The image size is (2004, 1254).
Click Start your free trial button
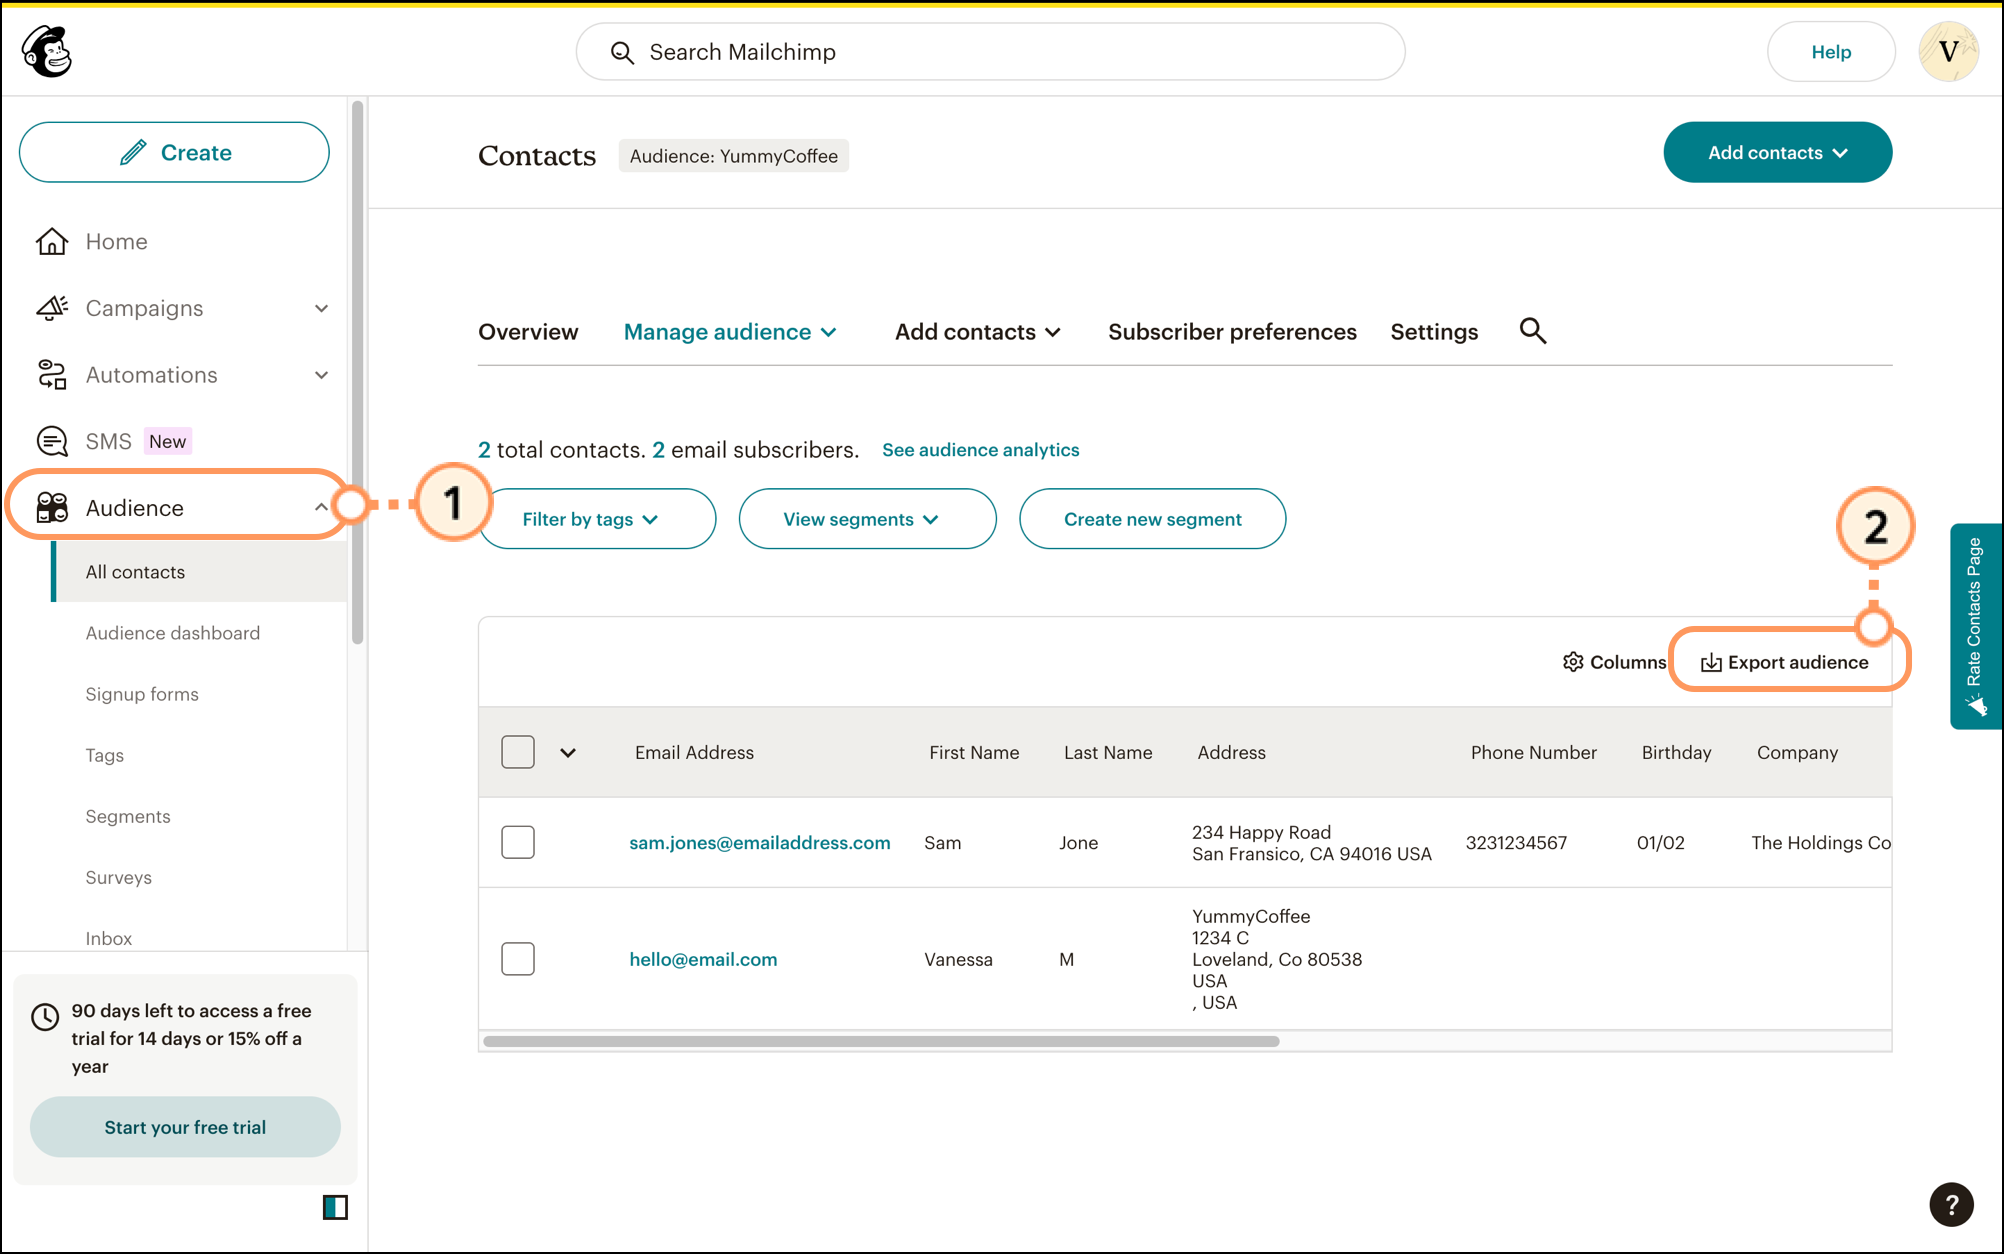(x=185, y=1127)
